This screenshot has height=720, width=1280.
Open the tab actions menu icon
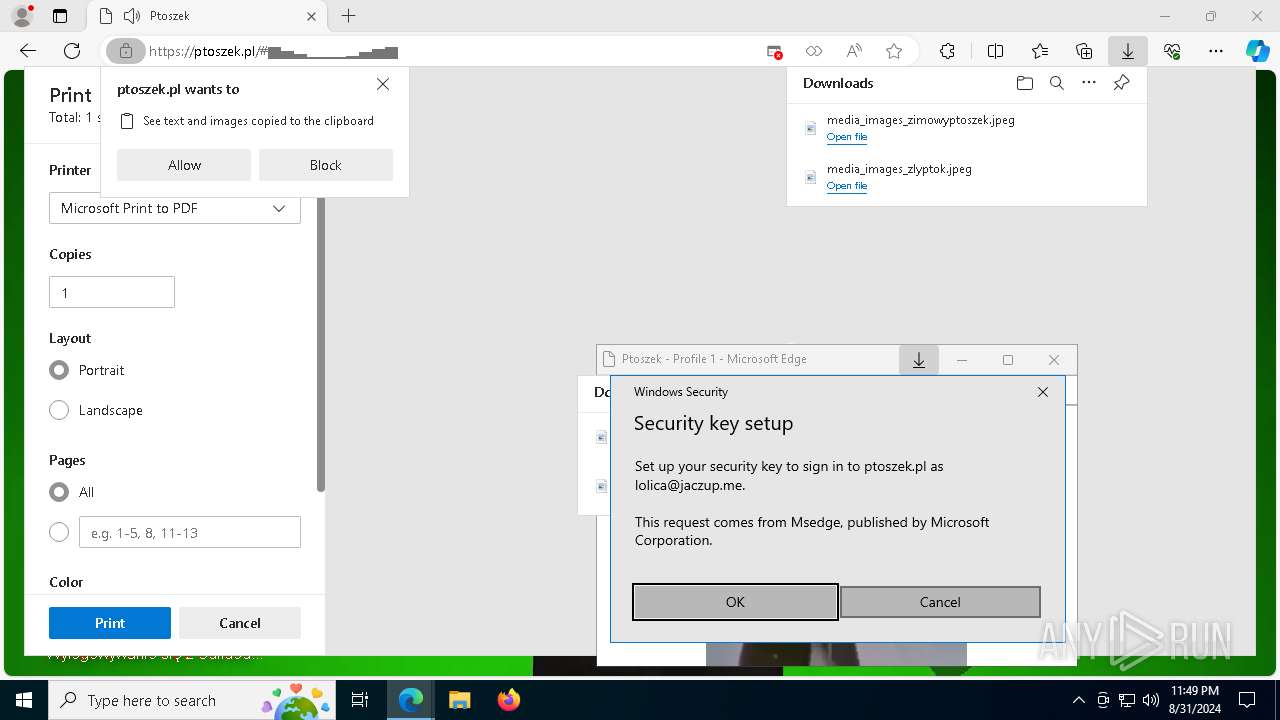(x=60, y=16)
